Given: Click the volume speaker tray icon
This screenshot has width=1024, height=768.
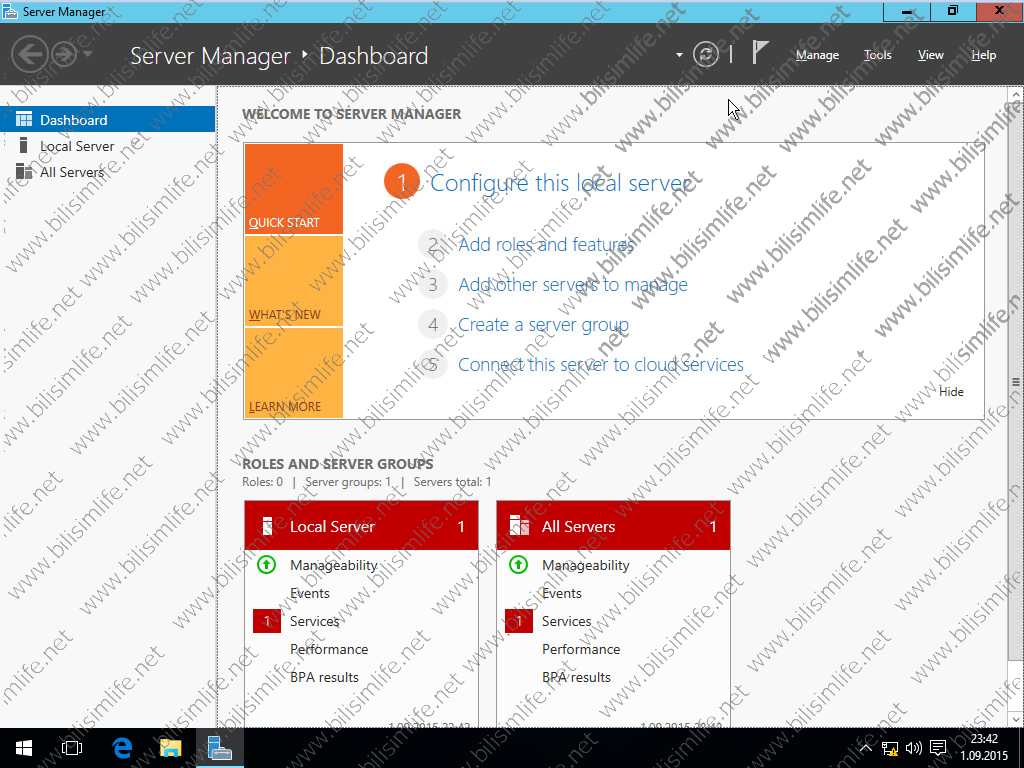Looking at the screenshot, I should point(914,748).
